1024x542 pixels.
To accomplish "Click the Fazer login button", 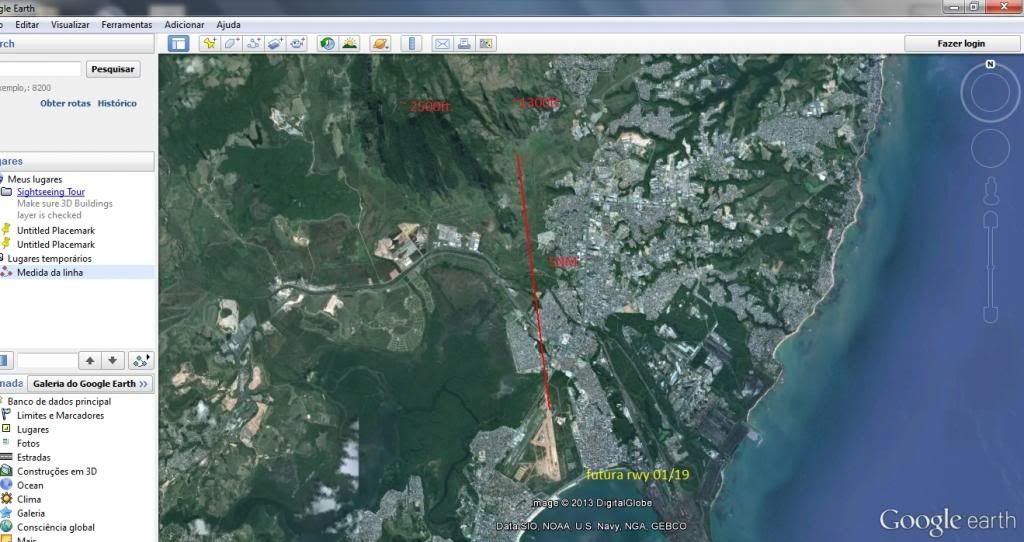I will click(961, 44).
